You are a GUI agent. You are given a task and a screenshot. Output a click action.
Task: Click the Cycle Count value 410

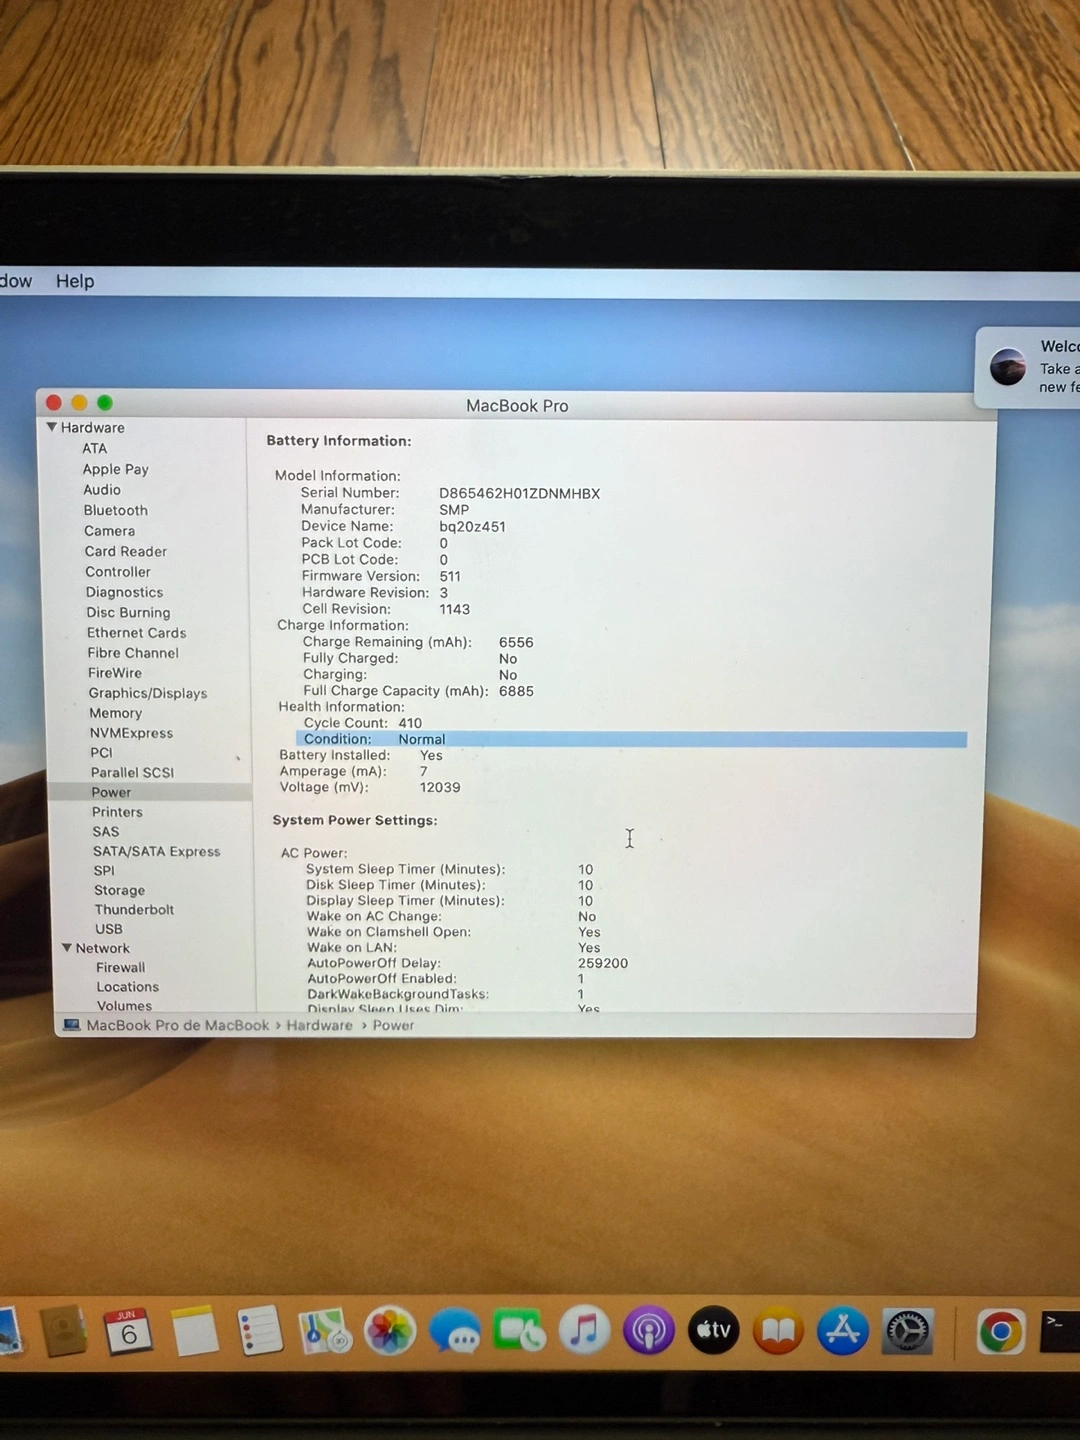click(410, 723)
